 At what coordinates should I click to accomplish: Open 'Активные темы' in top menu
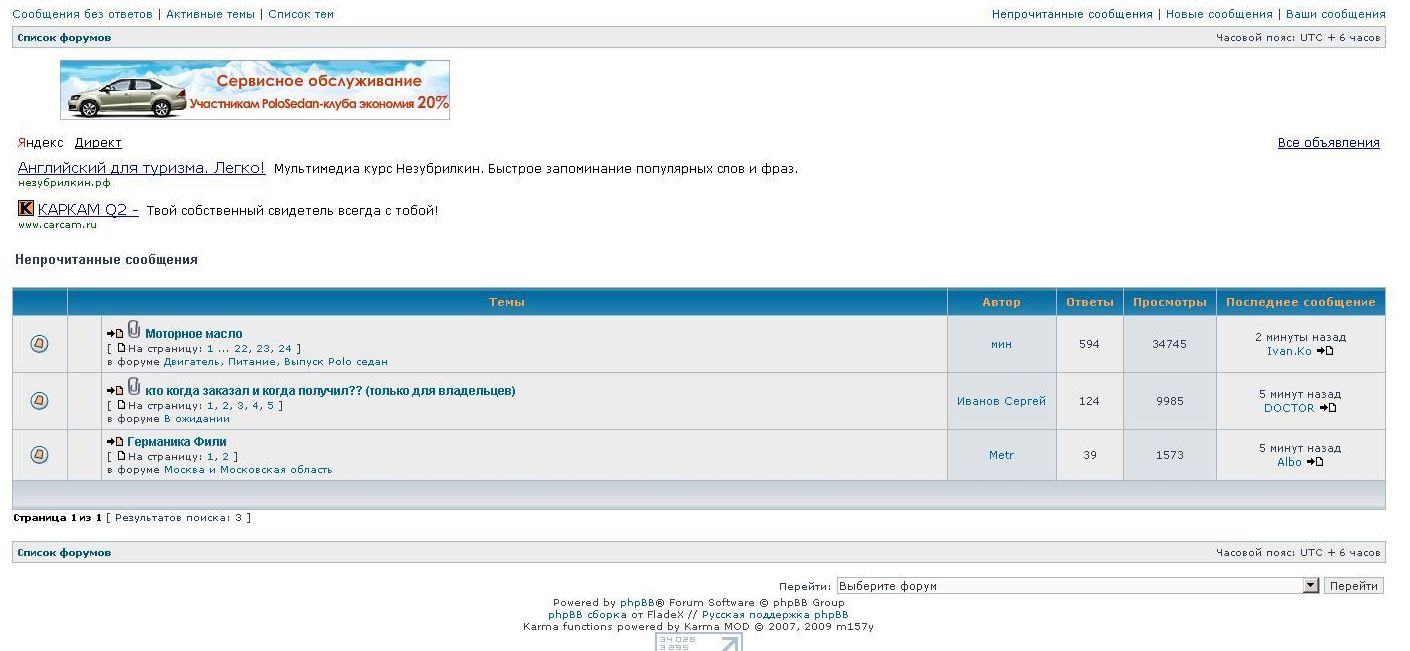(210, 14)
